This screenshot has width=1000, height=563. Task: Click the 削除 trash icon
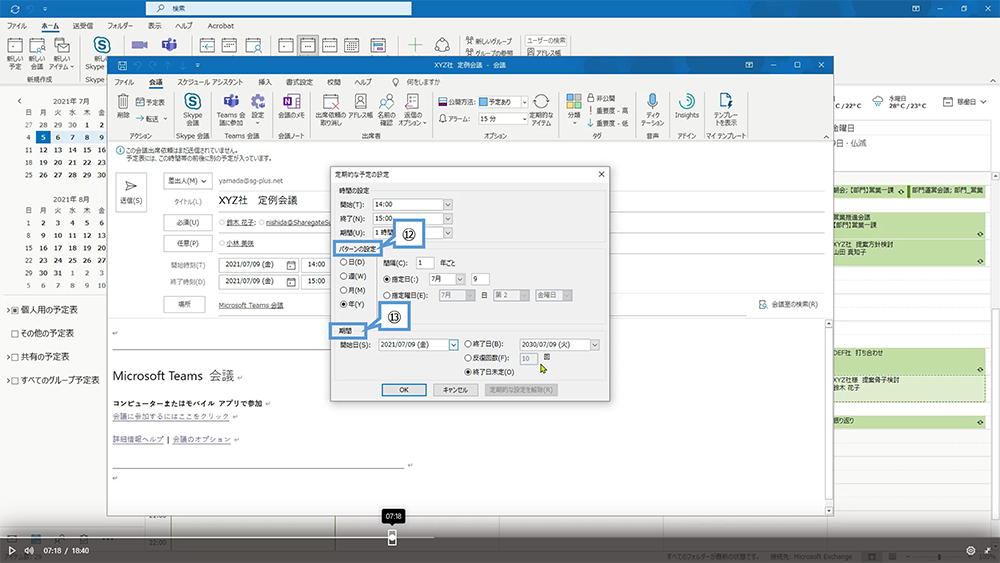(123, 101)
